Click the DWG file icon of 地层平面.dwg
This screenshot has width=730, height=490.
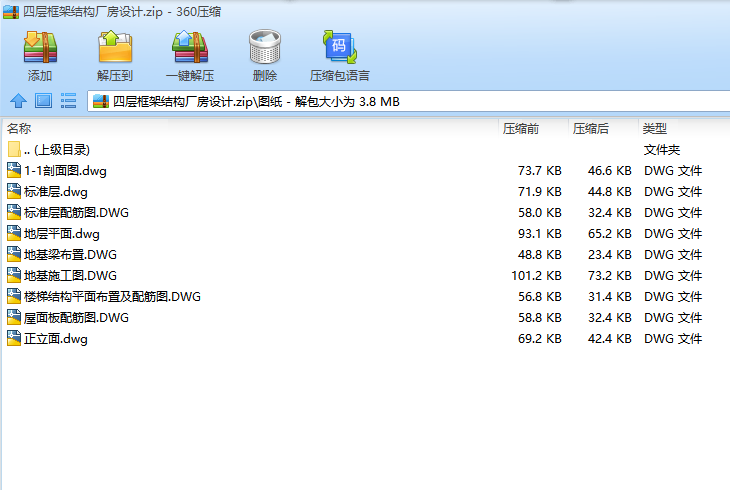(x=14, y=233)
